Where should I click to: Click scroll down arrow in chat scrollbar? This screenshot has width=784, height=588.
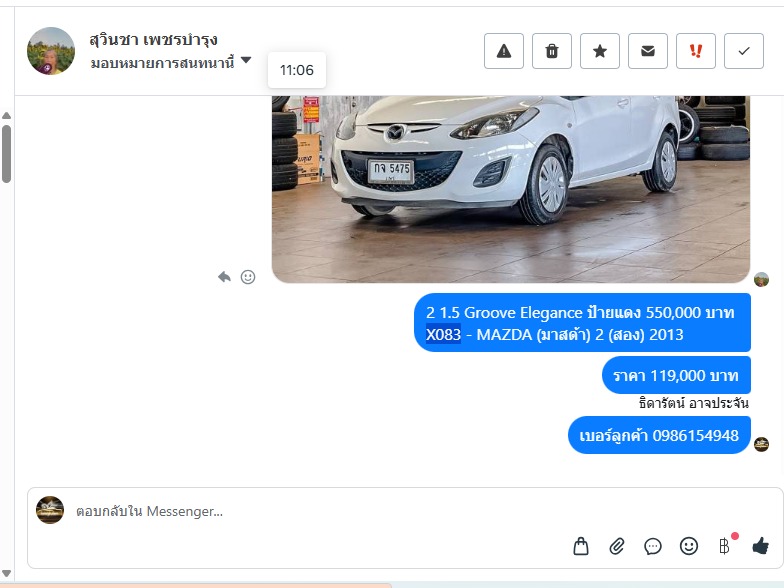[x=6, y=573]
